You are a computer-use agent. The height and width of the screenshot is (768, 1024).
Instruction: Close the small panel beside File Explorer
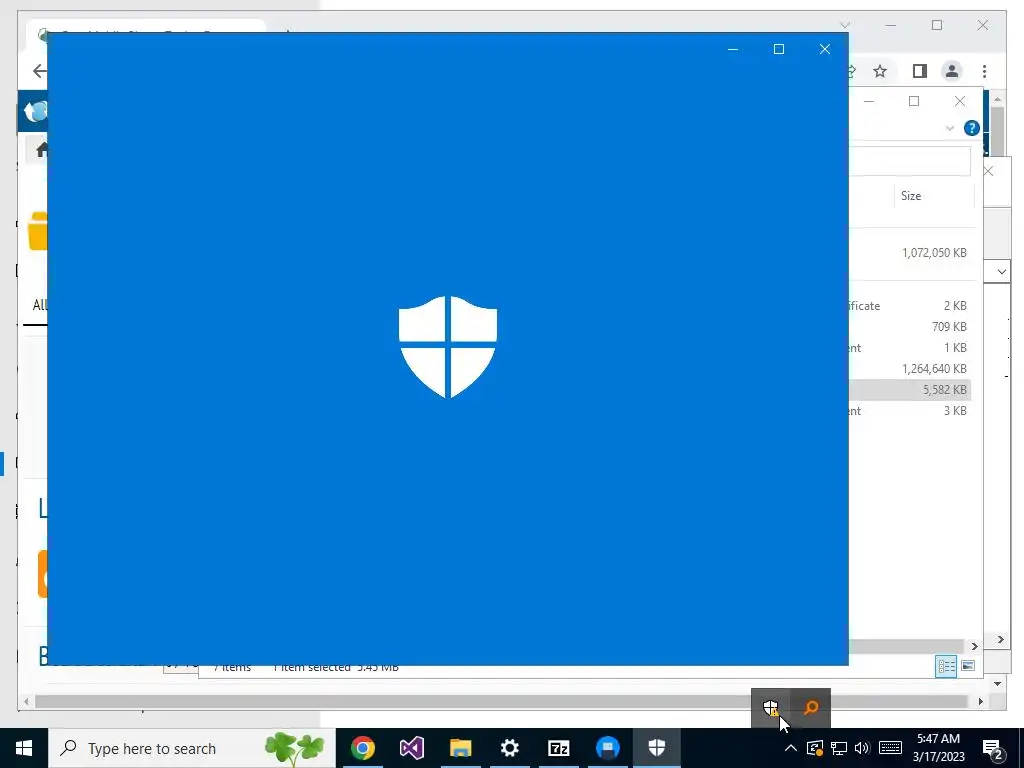point(989,171)
